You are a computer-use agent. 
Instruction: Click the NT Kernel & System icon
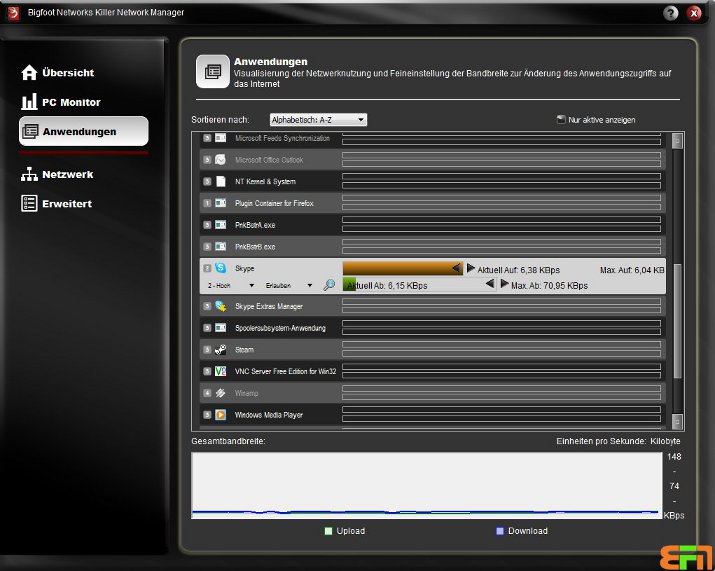[220, 181]
